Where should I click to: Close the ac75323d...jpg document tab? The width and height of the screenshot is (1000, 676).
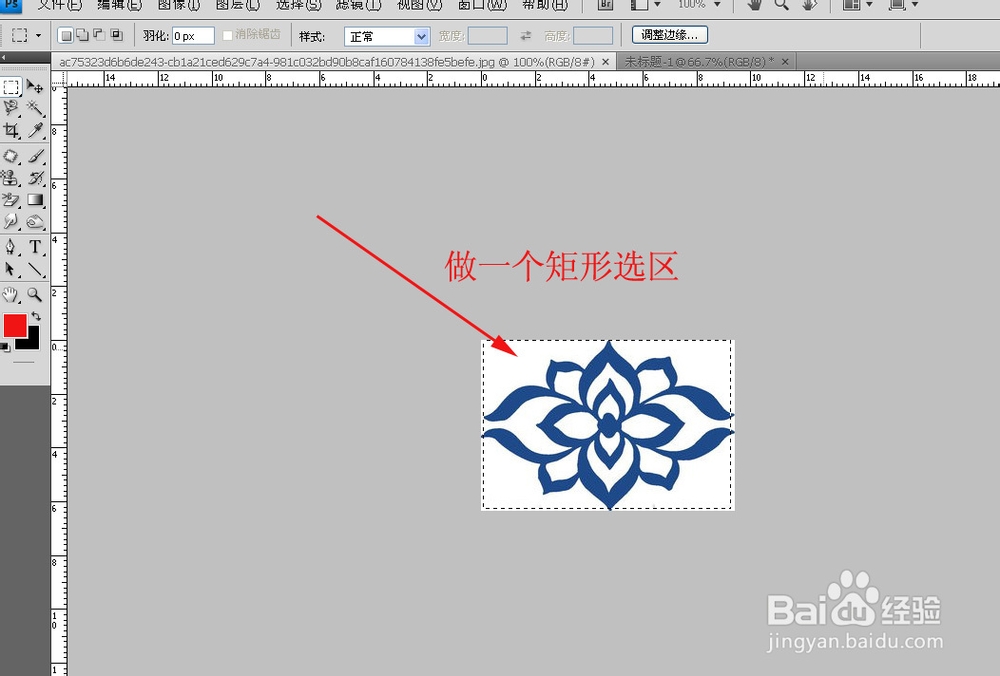pyautogui.click(x=605, y=62)
